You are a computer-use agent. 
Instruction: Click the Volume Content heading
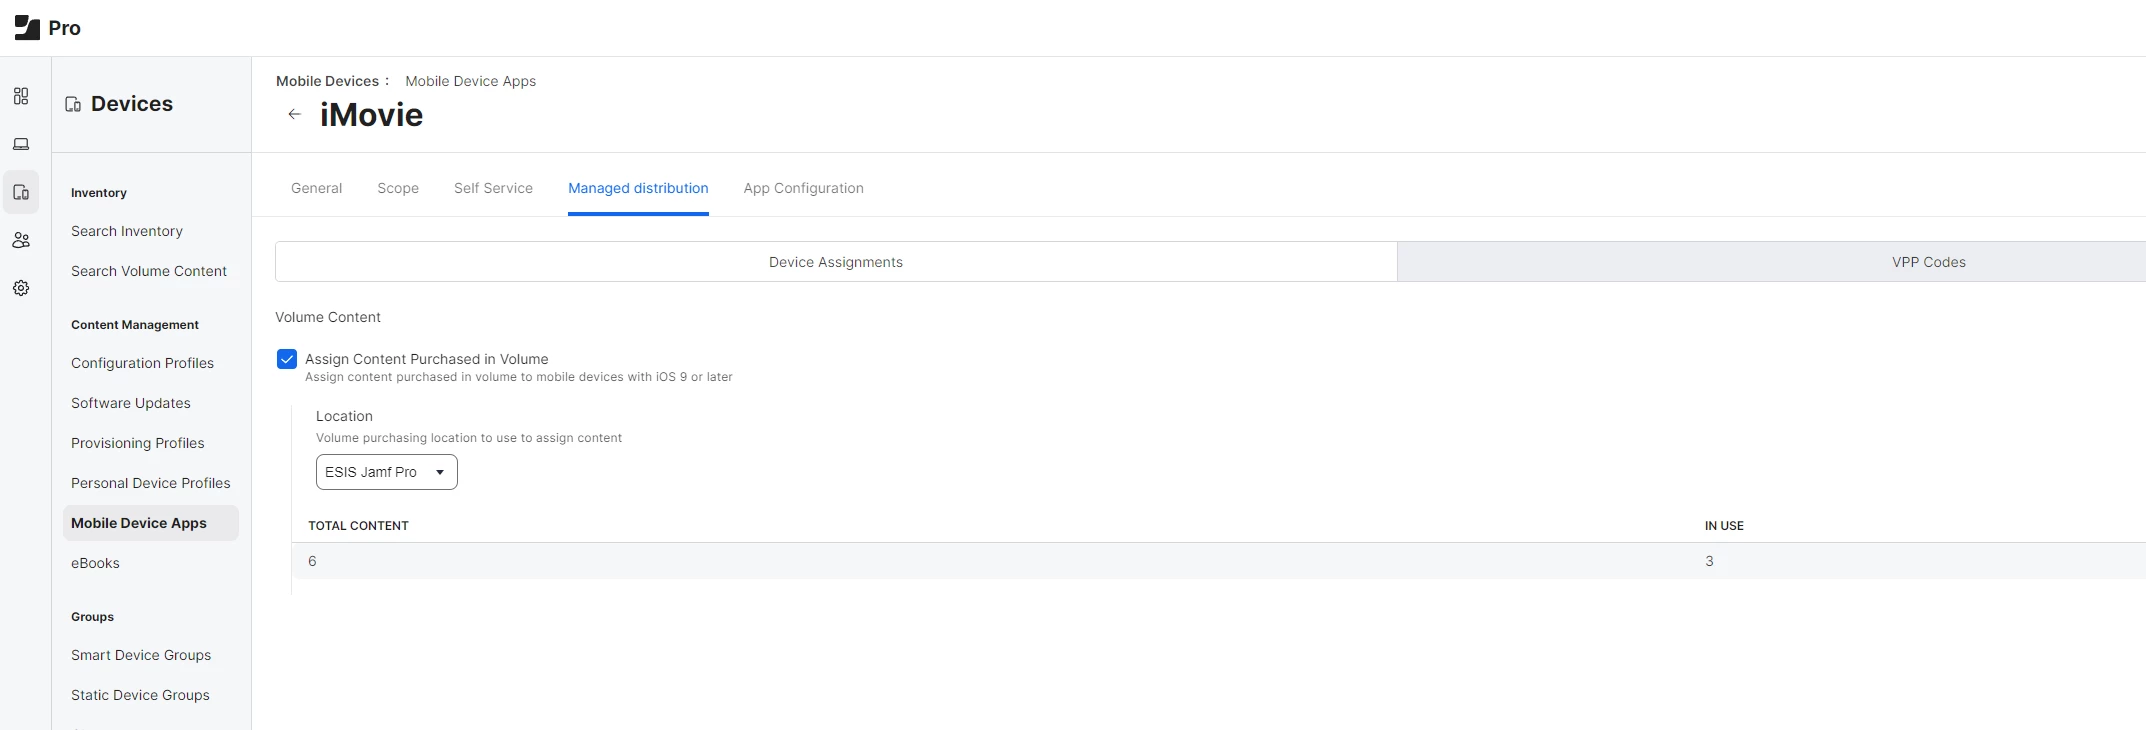328,317
